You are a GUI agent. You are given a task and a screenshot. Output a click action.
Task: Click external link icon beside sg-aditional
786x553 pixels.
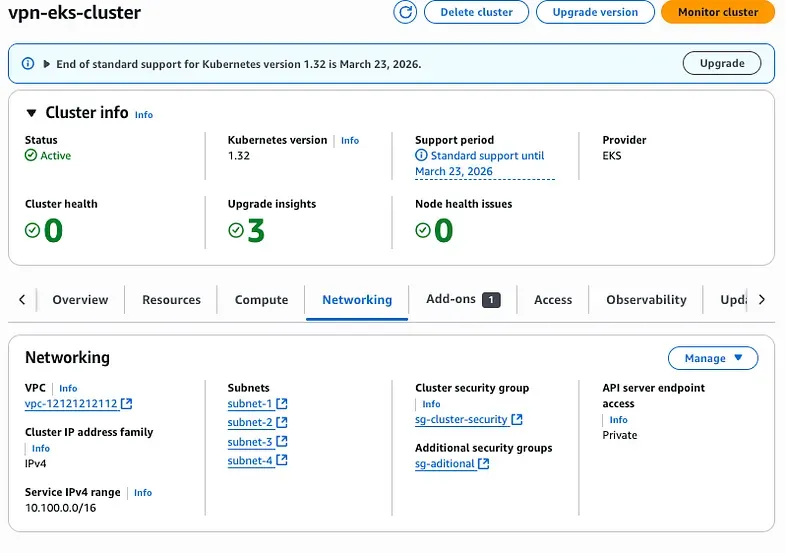484,464
